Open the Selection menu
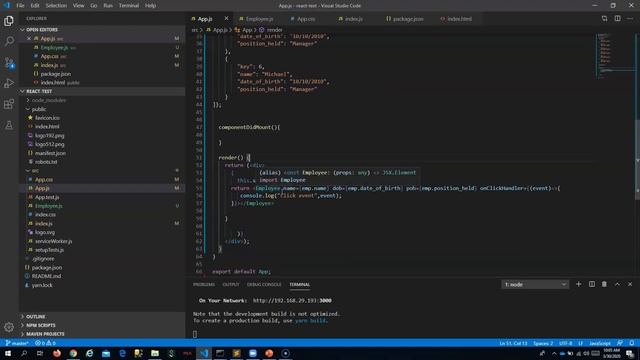 [x=56, y=5]
